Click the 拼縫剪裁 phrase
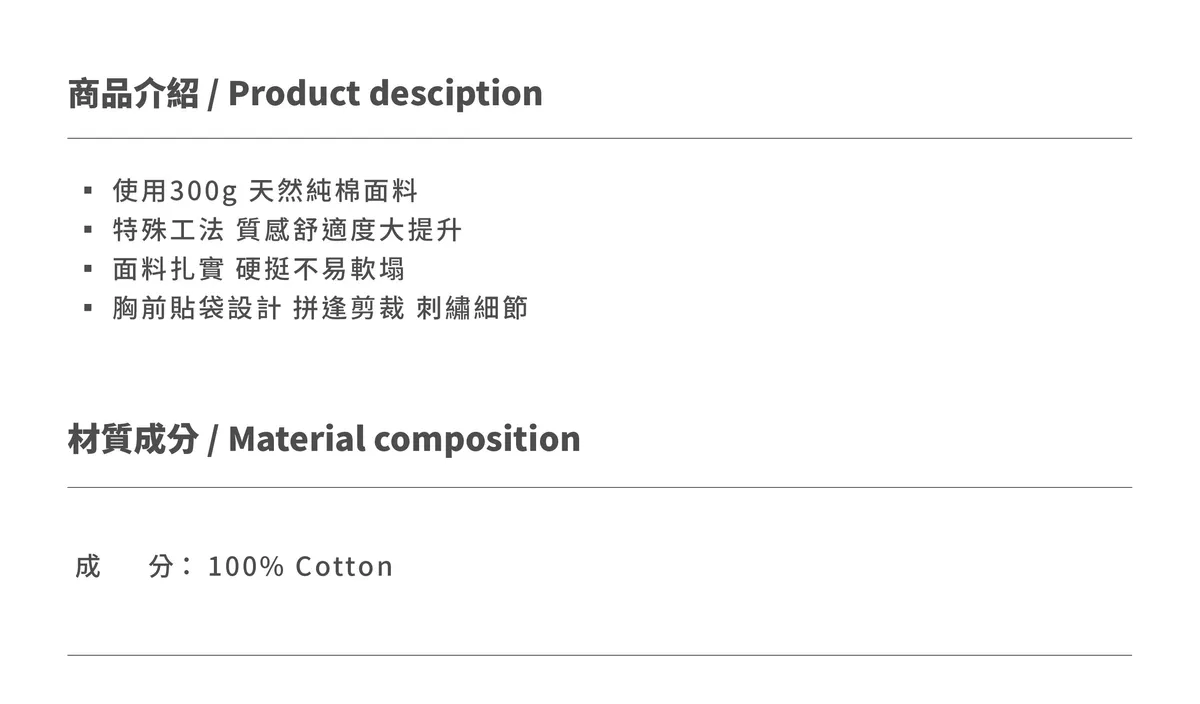1200x704 pixels. [x=348, y=308]
